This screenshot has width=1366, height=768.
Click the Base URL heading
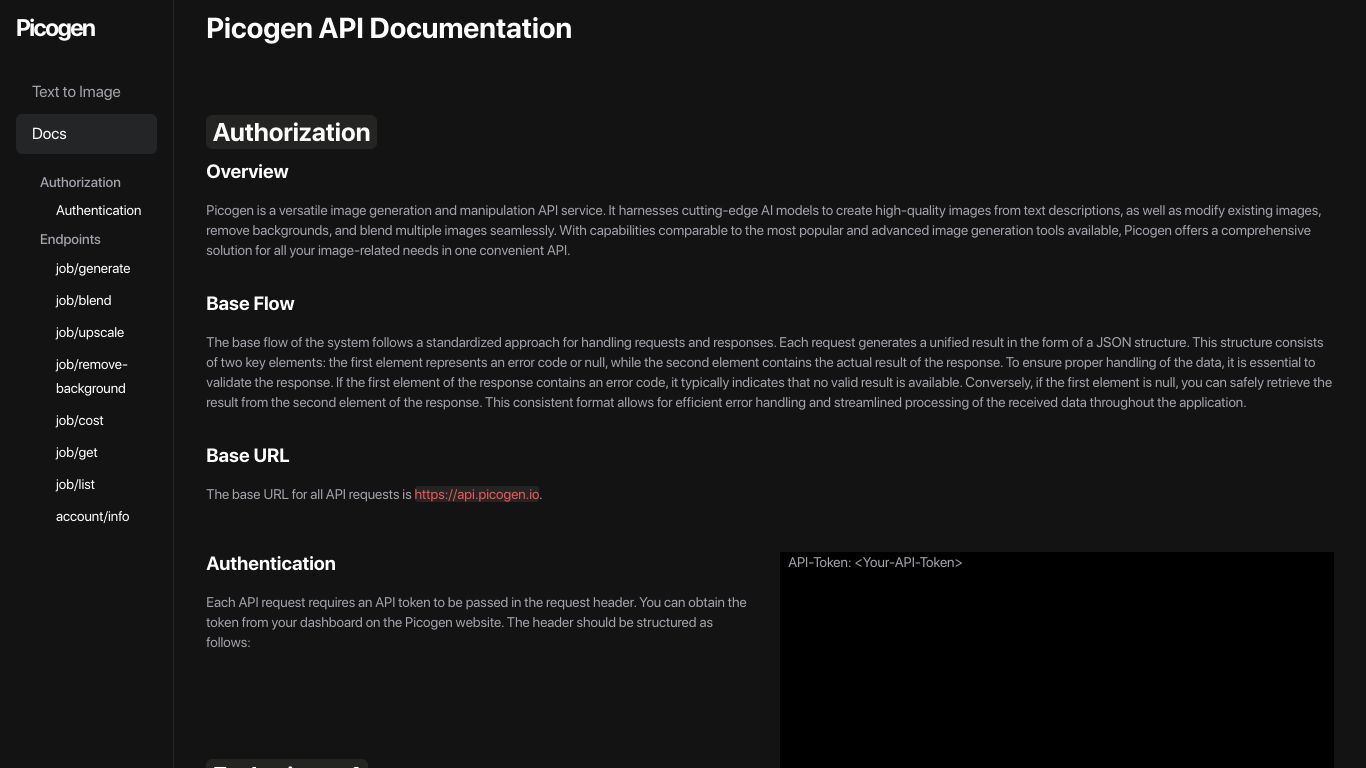pyautogui.click(x=248, y=456)
